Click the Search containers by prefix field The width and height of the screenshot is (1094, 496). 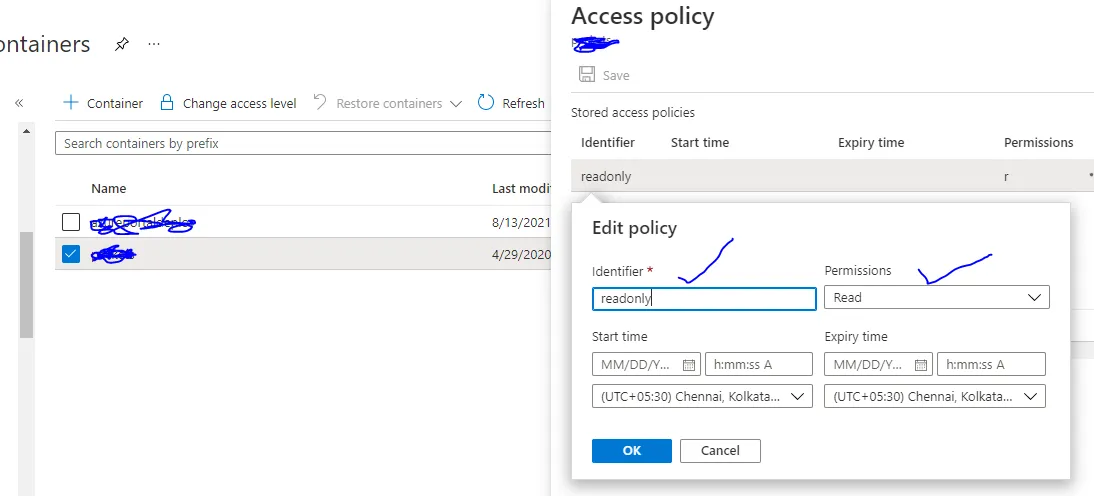[300, 143]
